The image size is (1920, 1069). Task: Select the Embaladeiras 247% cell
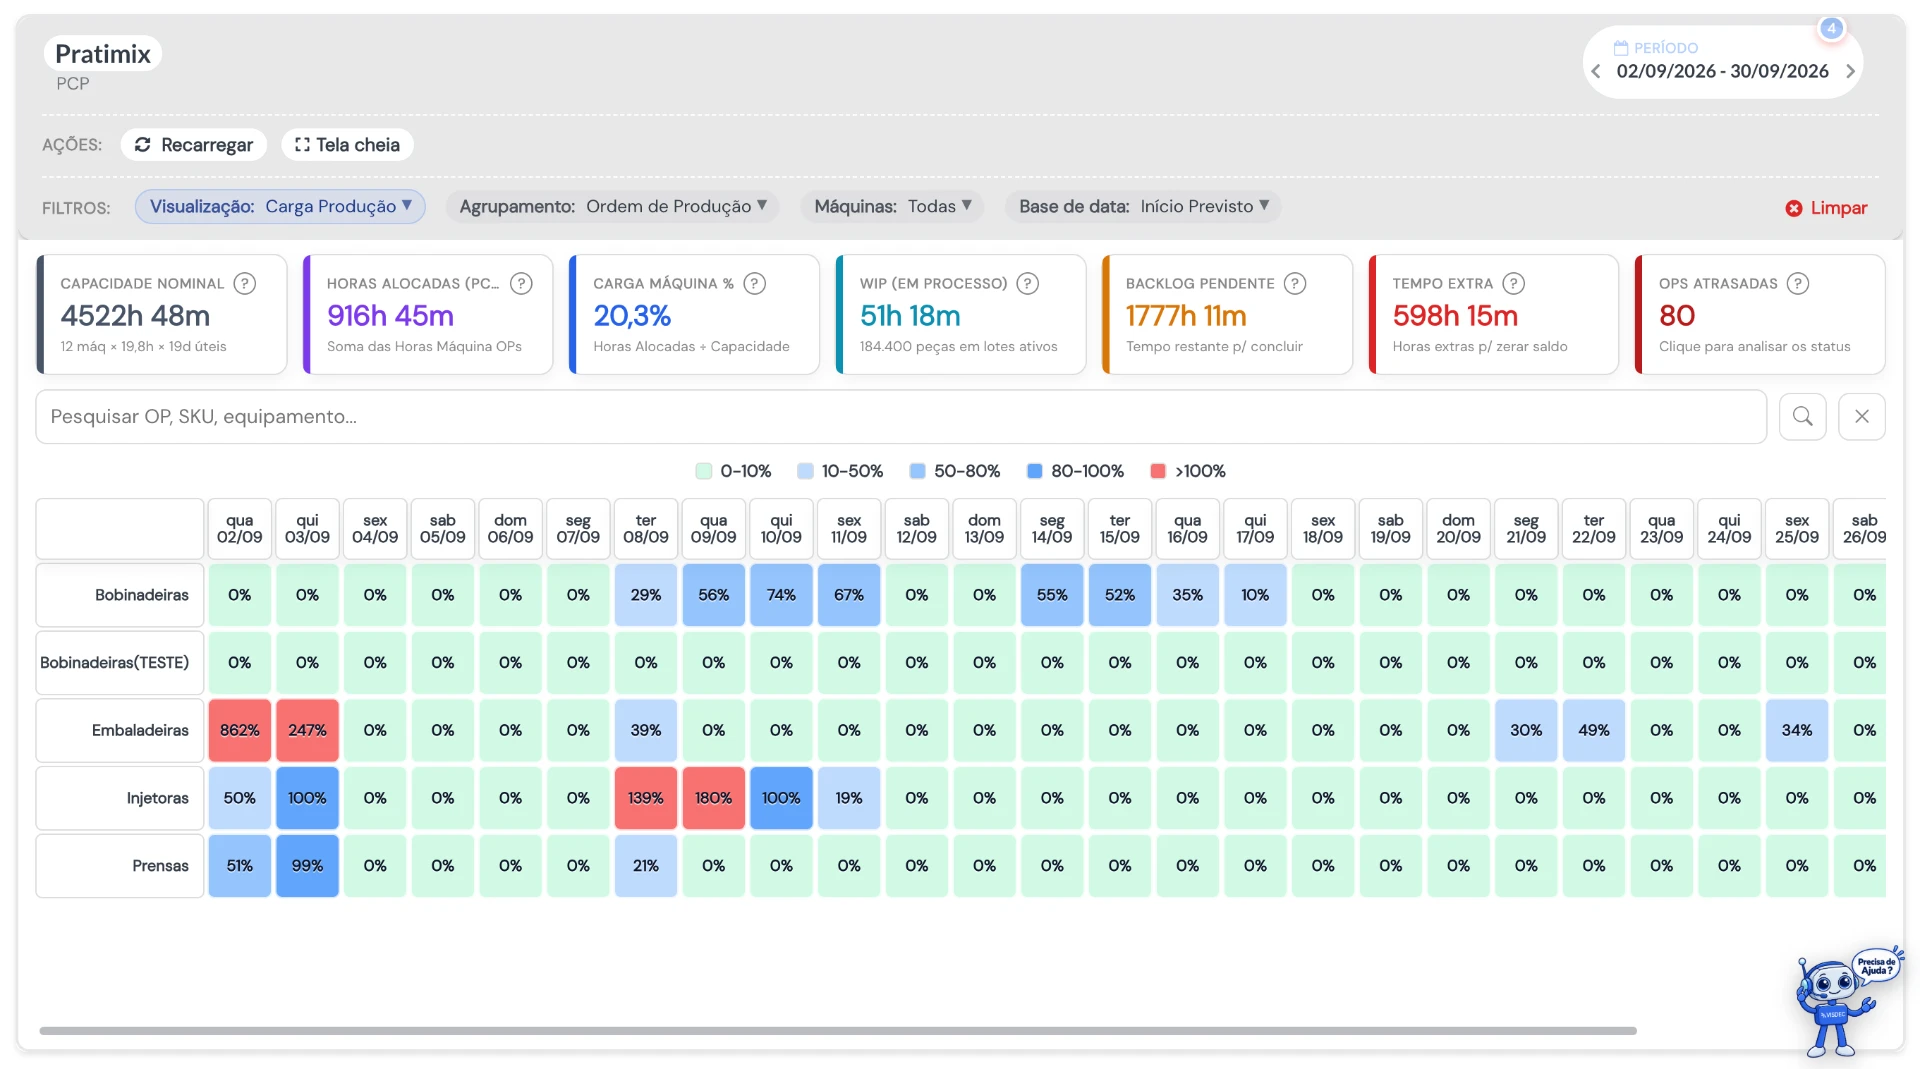tap(307, 730)
